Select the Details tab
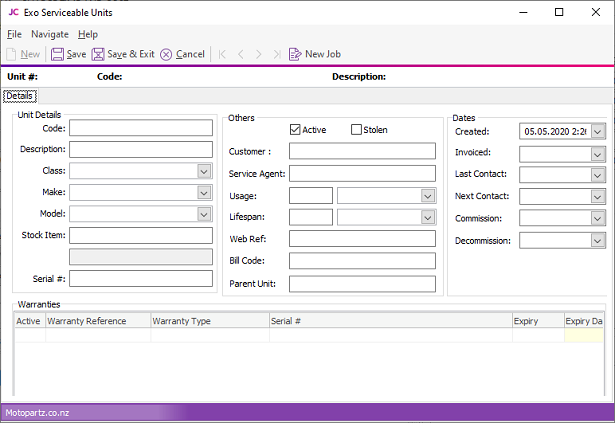This screenshot has height=423, width=615. pos(20,96)
